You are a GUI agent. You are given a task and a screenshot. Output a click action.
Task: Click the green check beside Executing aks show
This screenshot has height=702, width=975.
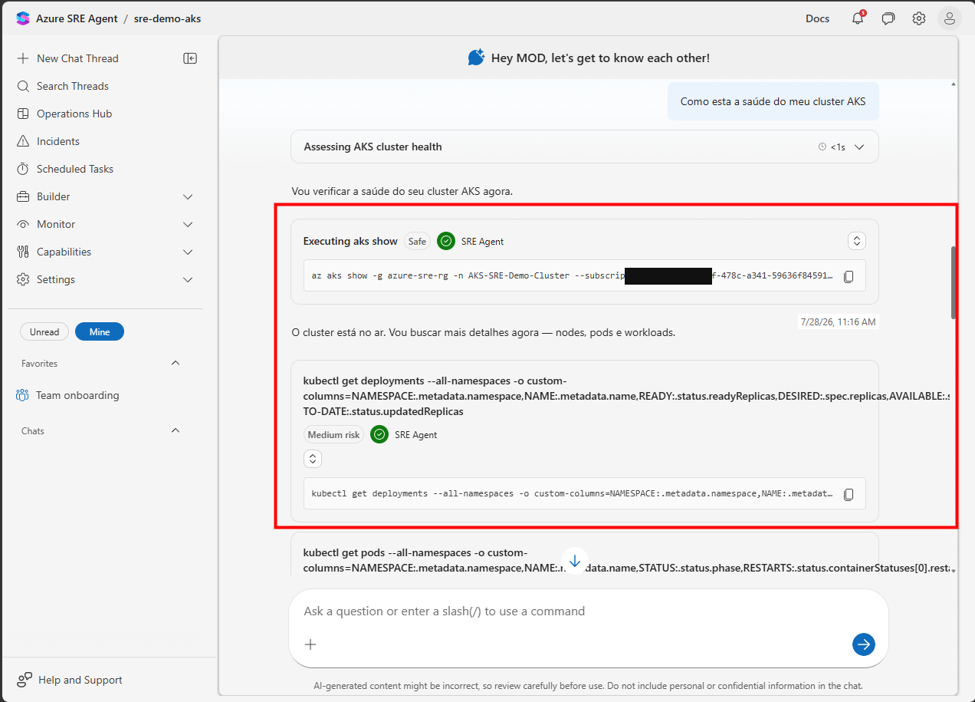click(446, 241)
